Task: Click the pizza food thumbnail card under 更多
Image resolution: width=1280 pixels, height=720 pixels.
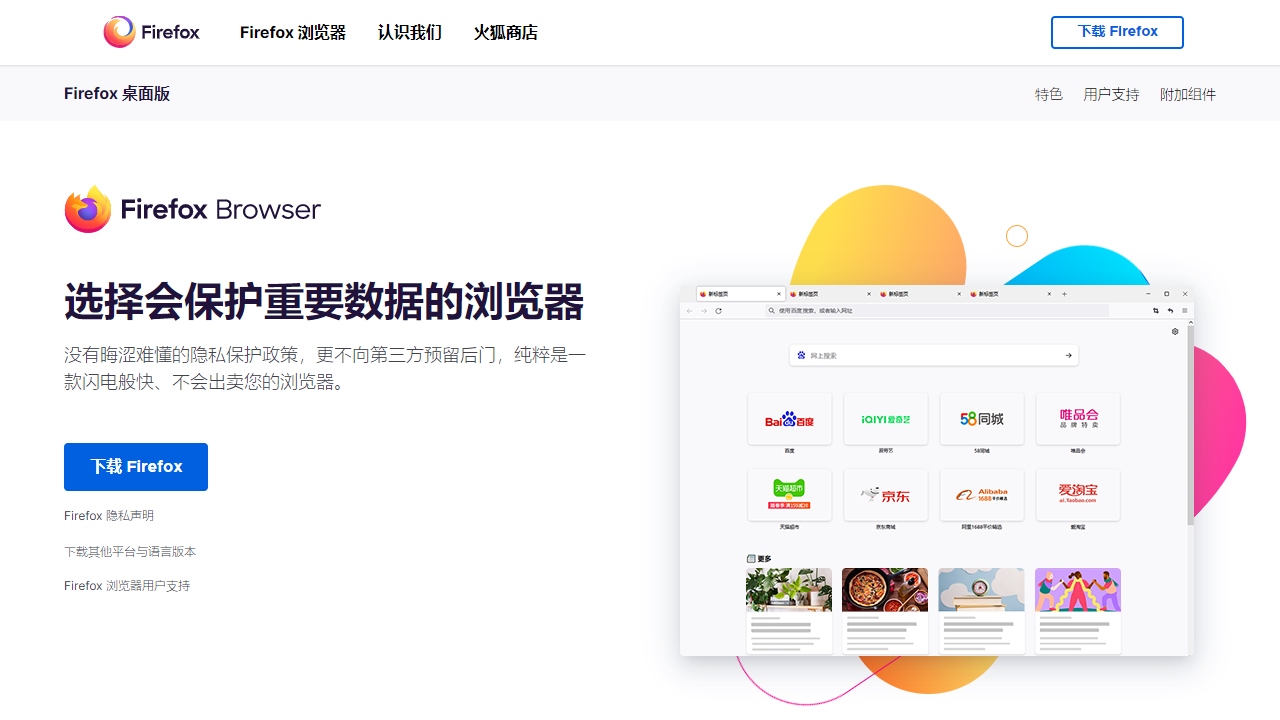Action: [x=885, y=611]
